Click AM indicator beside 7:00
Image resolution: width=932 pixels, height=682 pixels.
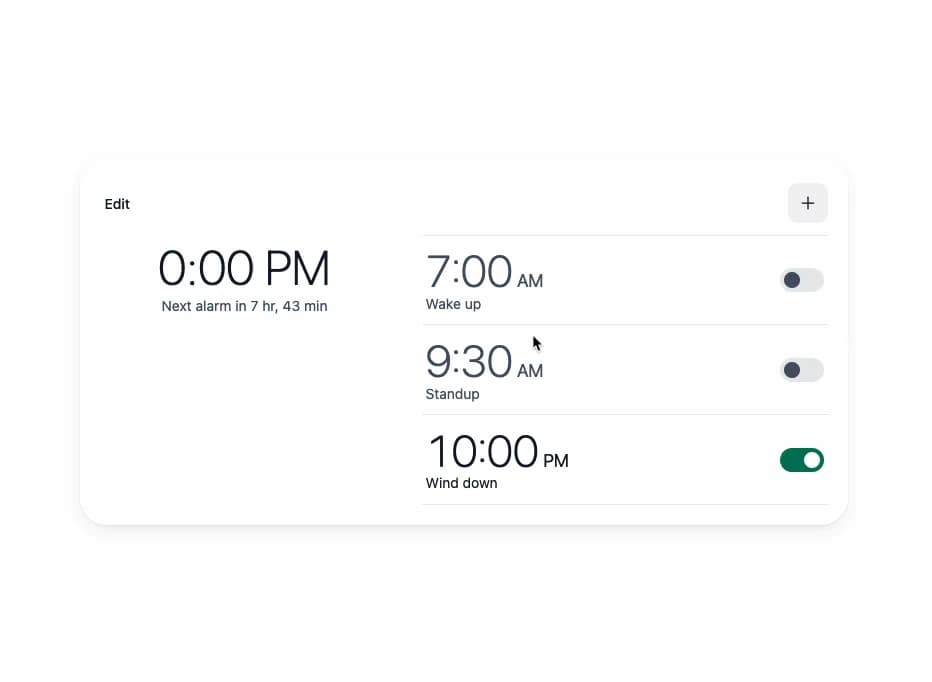click(530, 281)
